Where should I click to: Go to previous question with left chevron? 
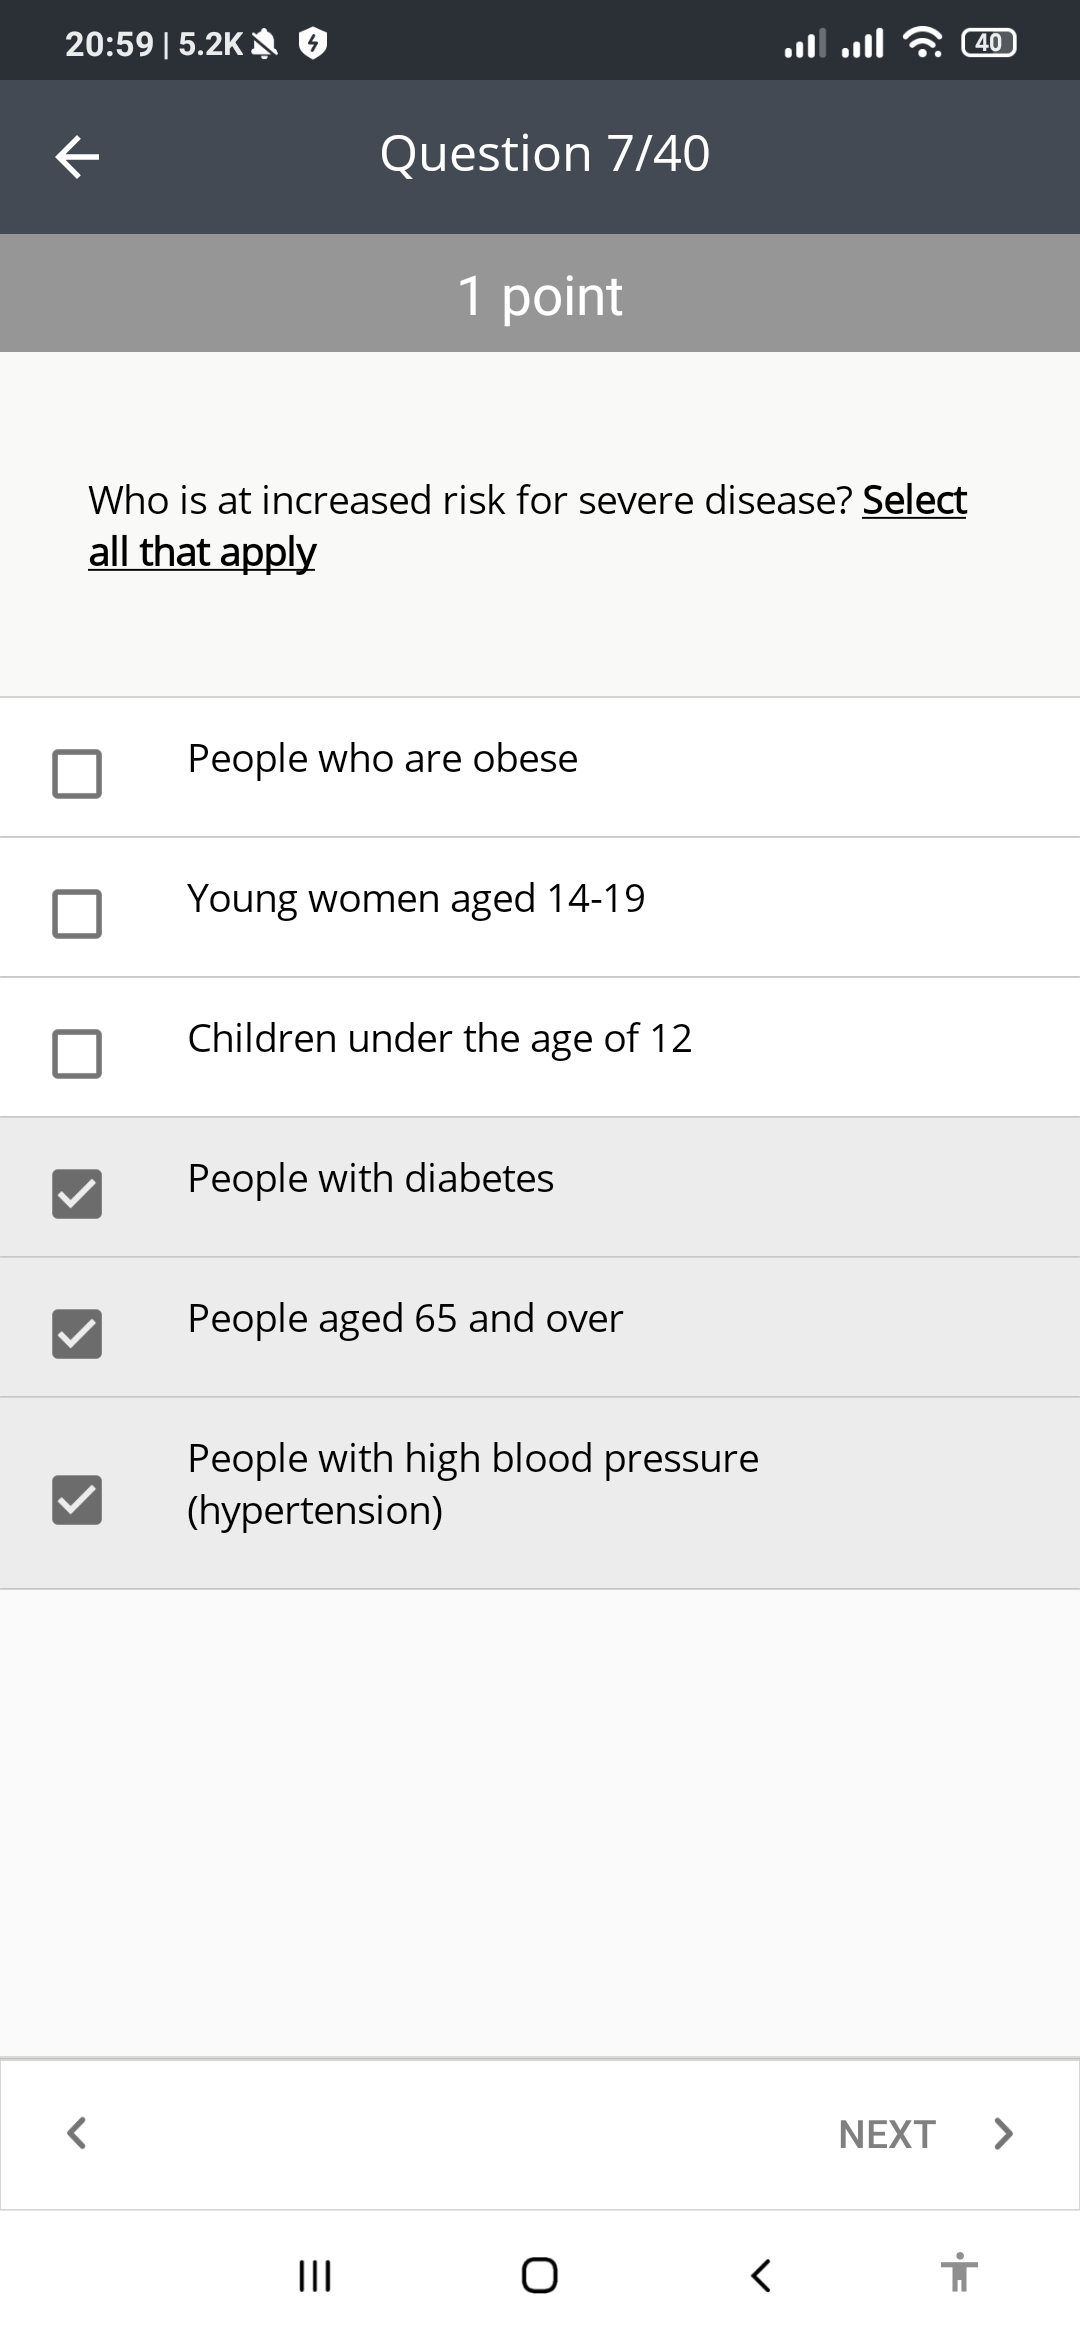click(x=76, y=2133)
